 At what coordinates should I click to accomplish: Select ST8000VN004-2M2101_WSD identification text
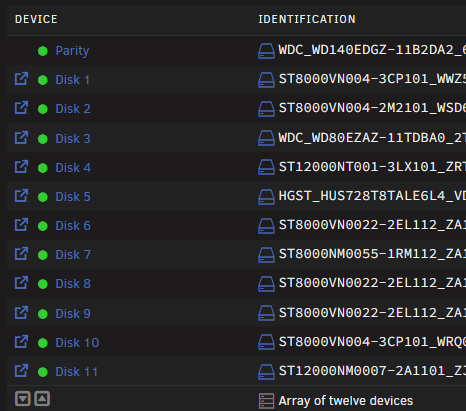372,108
